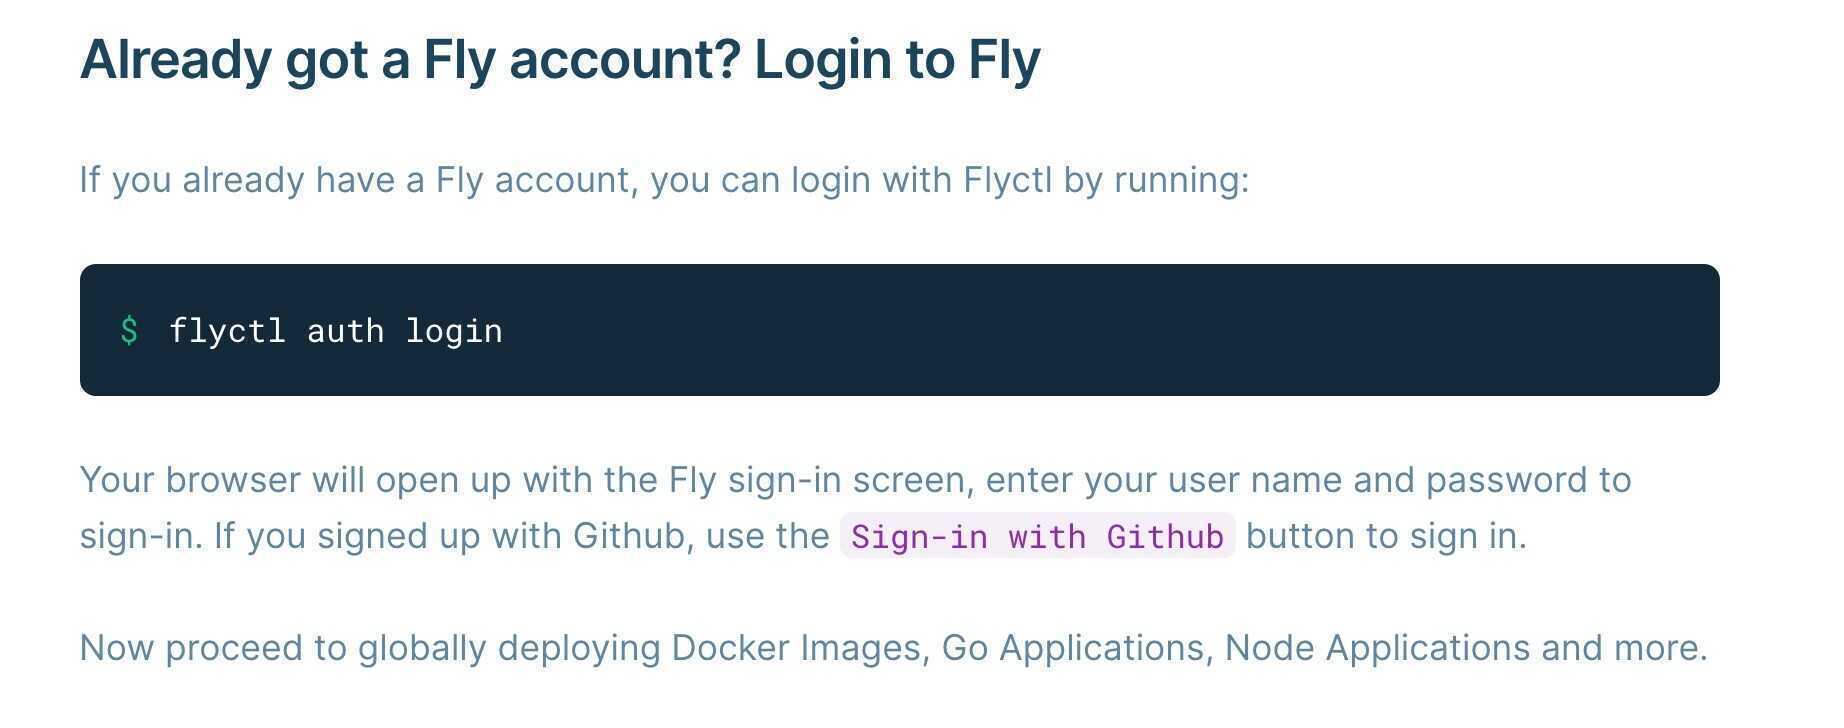This screenshot has height=728, width=1844.
Task: Click the "Already got a Fly account?" heading
Action: point(411,60)
